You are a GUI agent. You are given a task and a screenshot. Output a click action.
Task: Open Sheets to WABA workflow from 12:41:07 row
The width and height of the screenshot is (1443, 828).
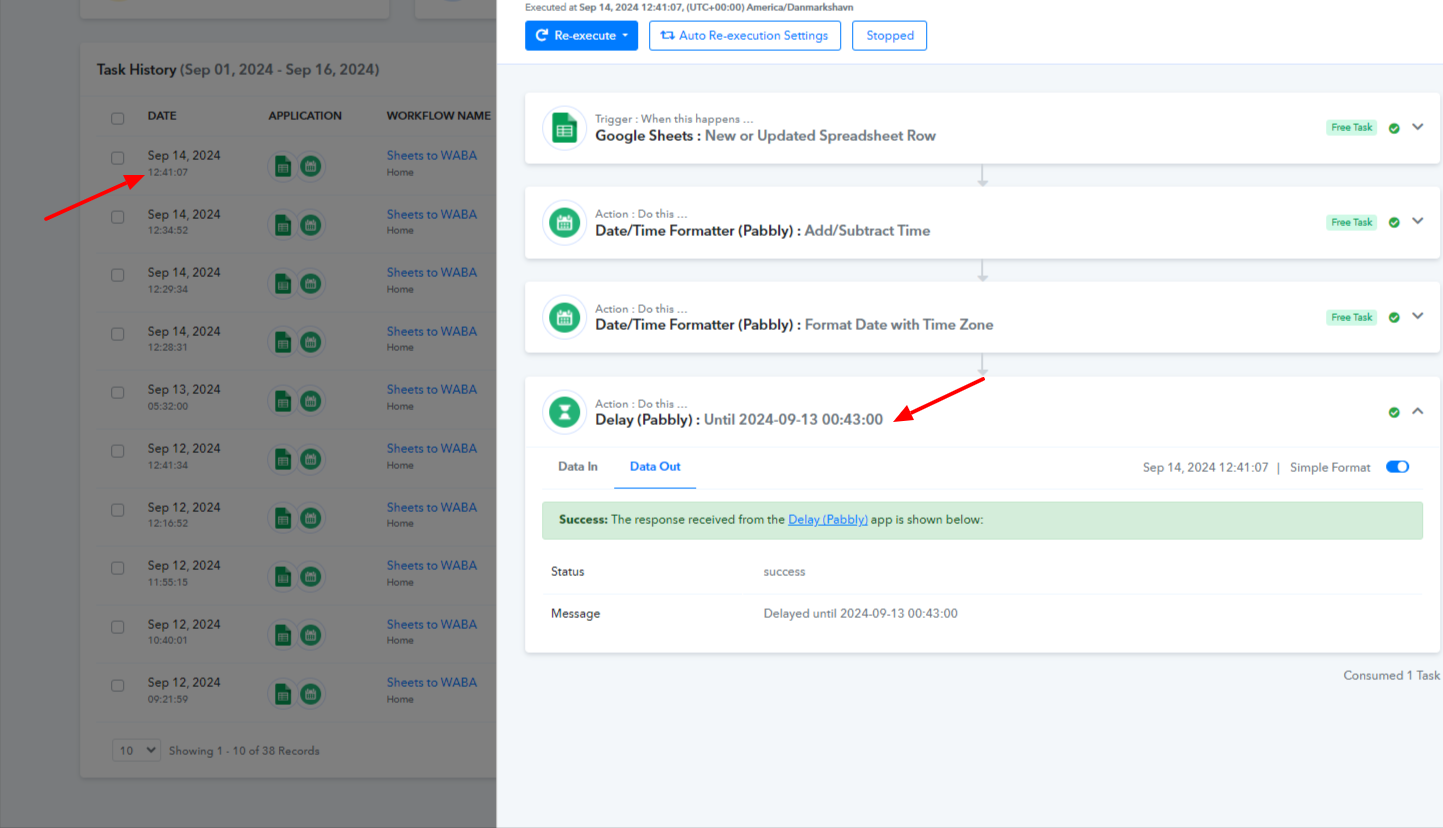pyautogui.click(x=432, y=156)
